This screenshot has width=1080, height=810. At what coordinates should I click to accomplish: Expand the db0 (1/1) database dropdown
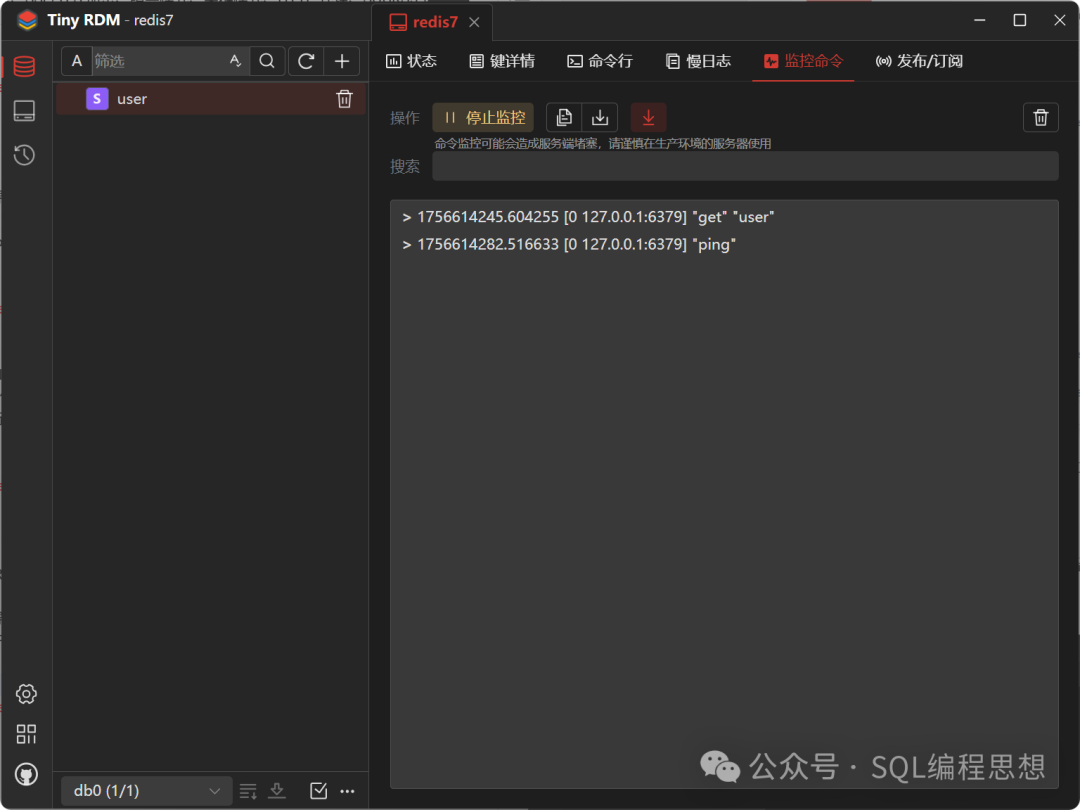point(146,791)
